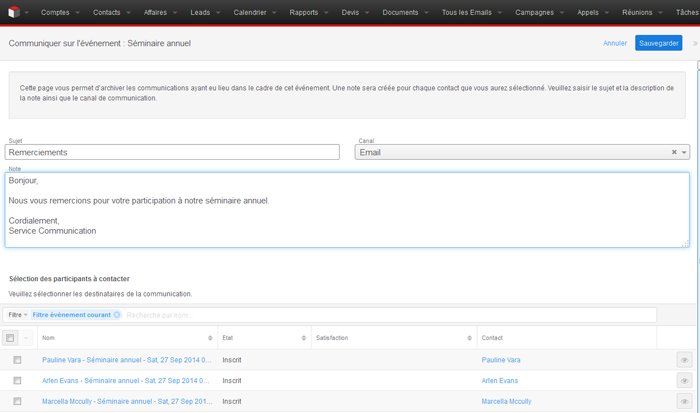This screenshot has width=700, height=413.
Task: Open the Canal dropdown showing Email
Action: (515, 152)
